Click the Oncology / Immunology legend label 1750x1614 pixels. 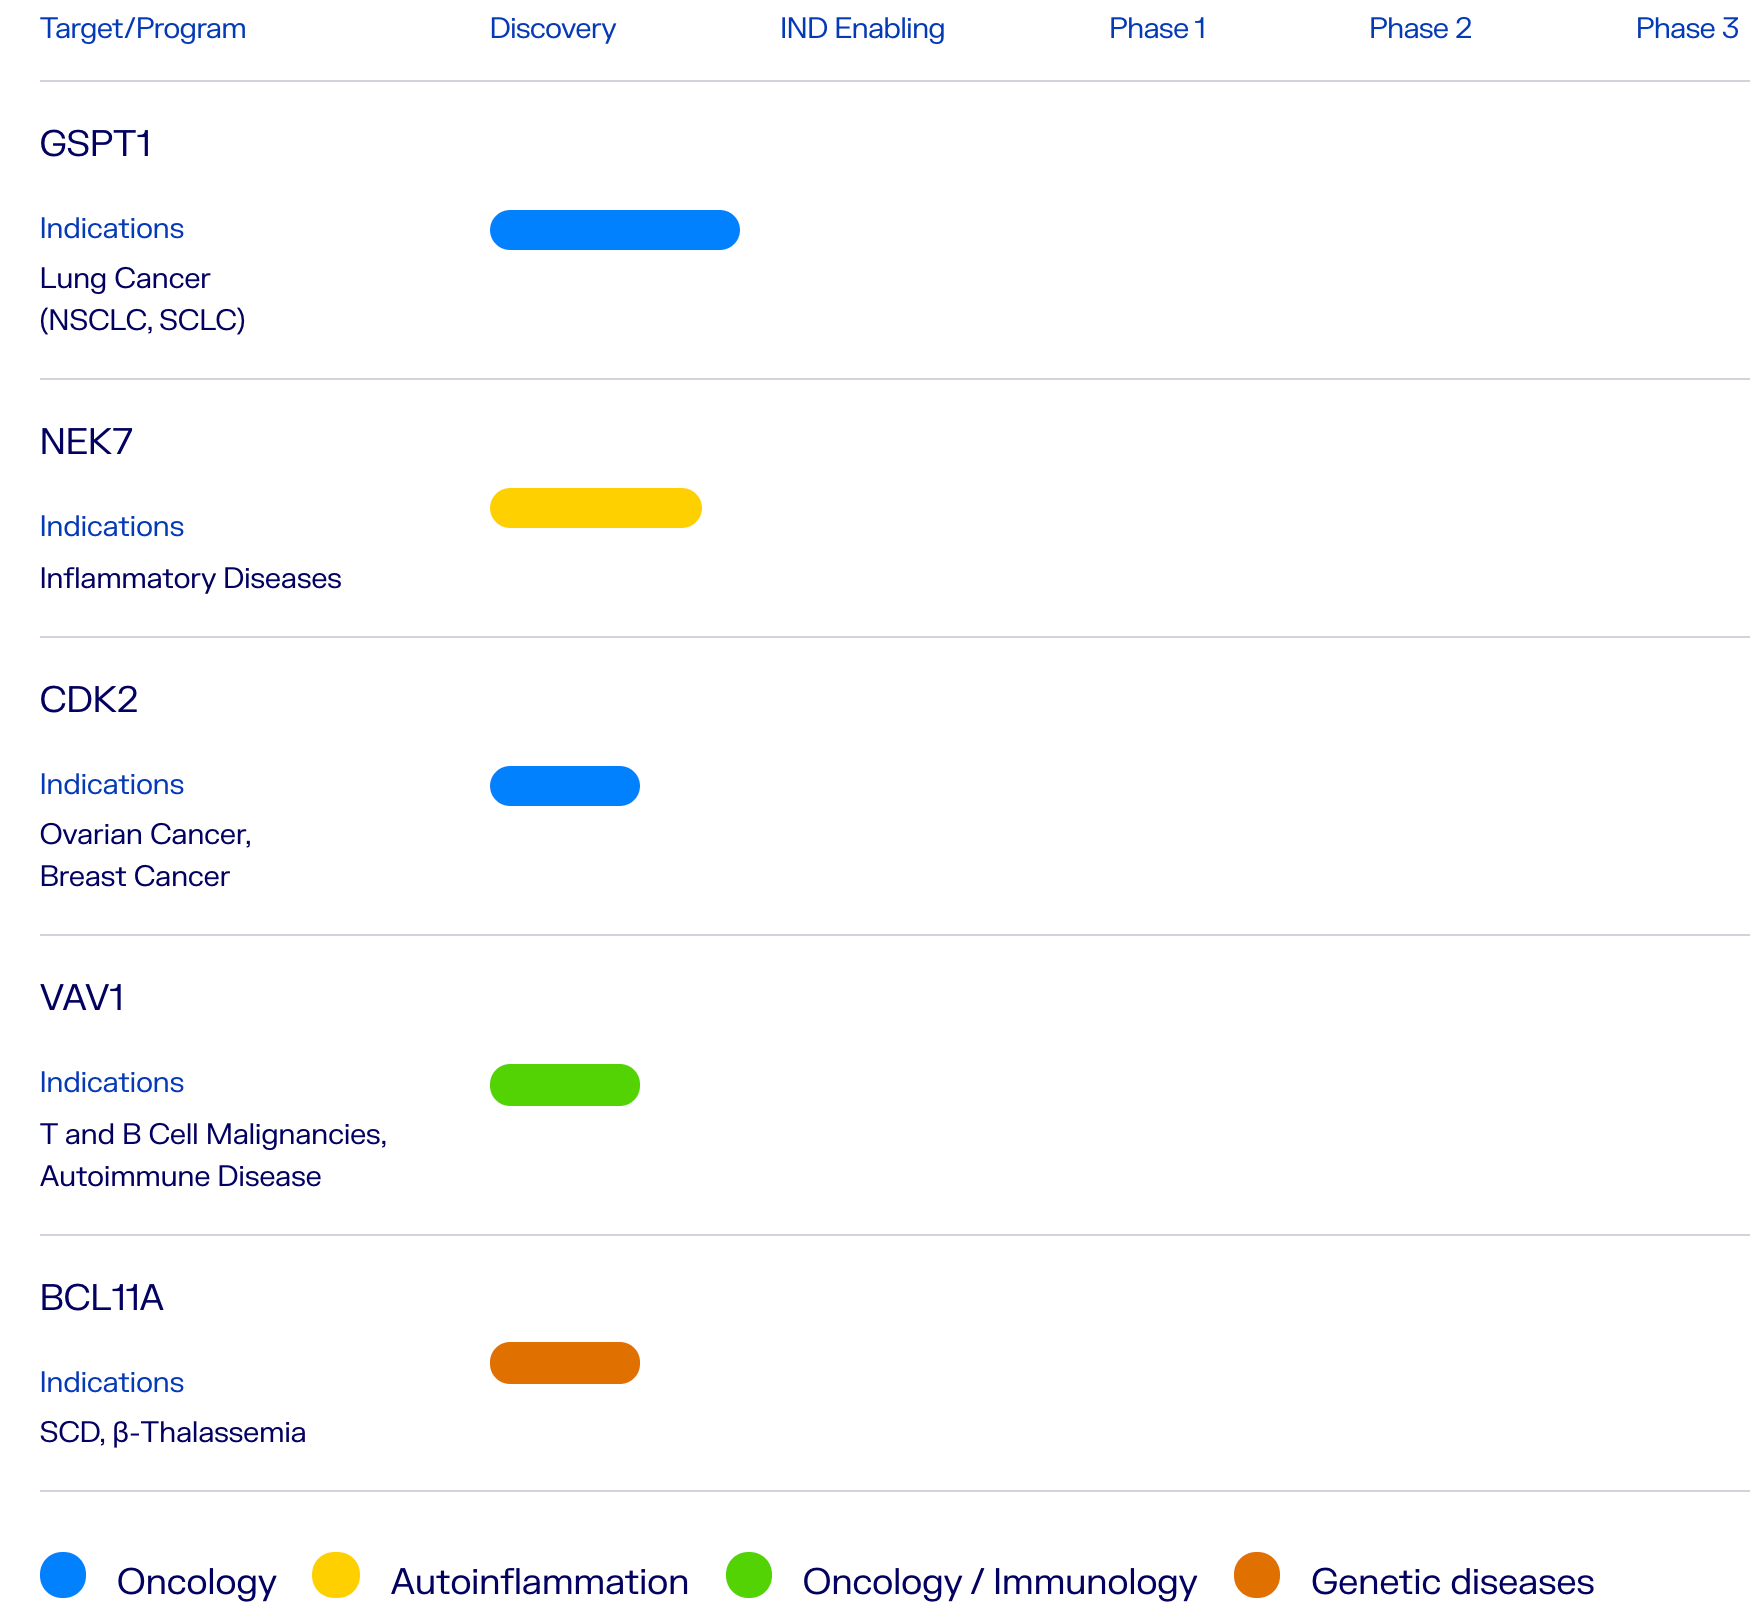pos(1000,1582)
